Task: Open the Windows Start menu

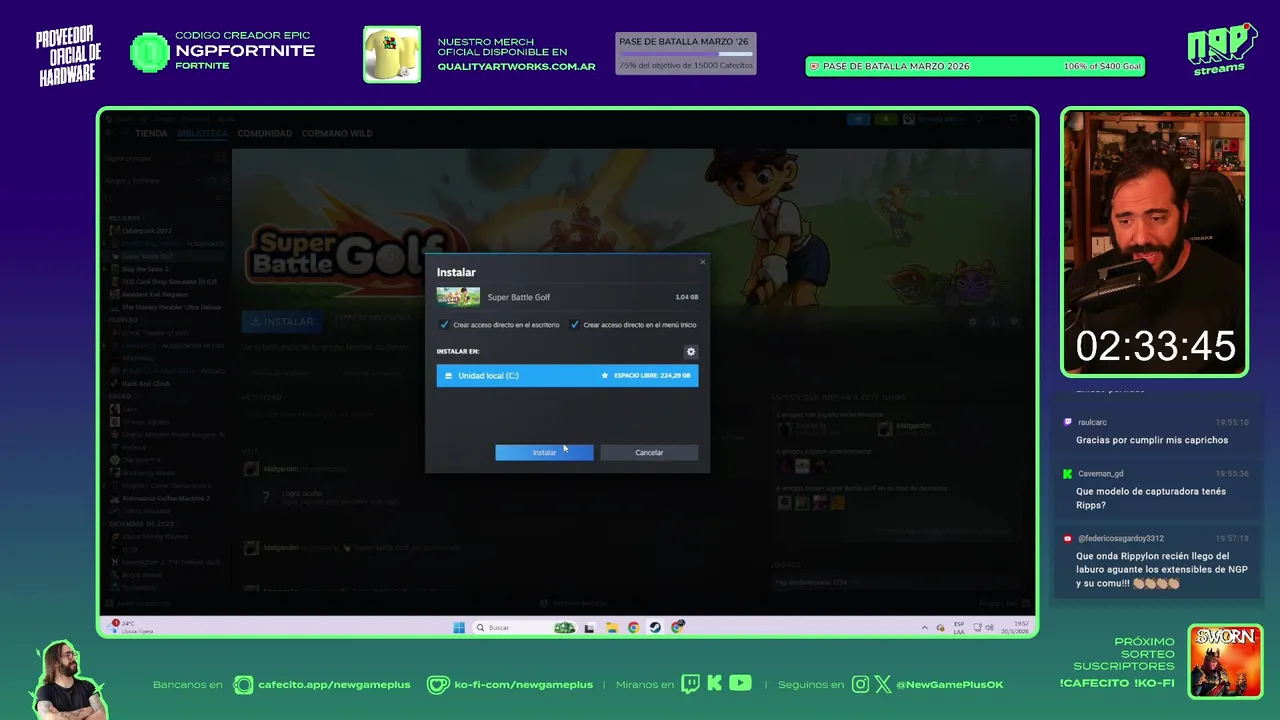Action: coord(459,627)
